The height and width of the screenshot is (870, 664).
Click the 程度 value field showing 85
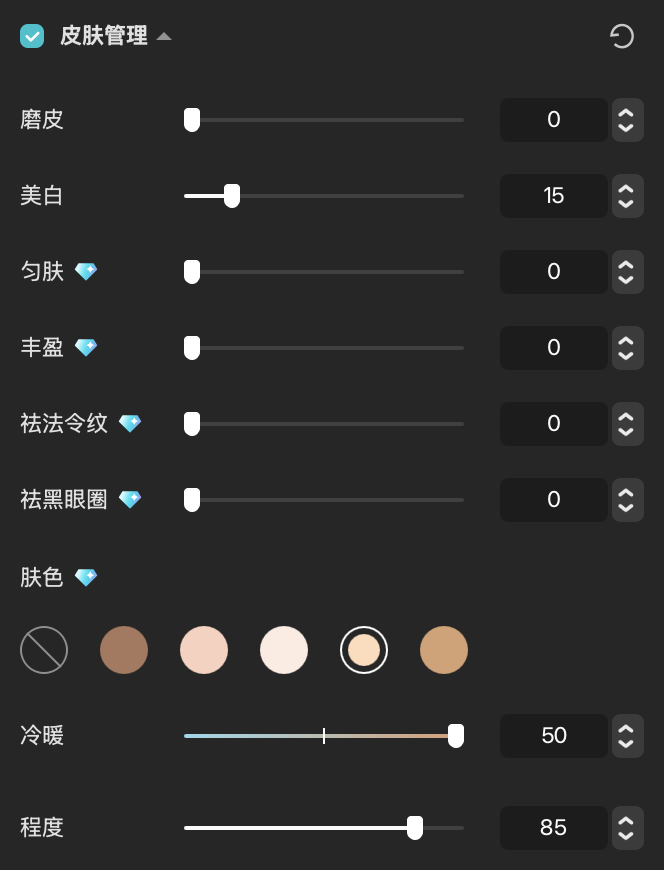click(x=554, y=828)
